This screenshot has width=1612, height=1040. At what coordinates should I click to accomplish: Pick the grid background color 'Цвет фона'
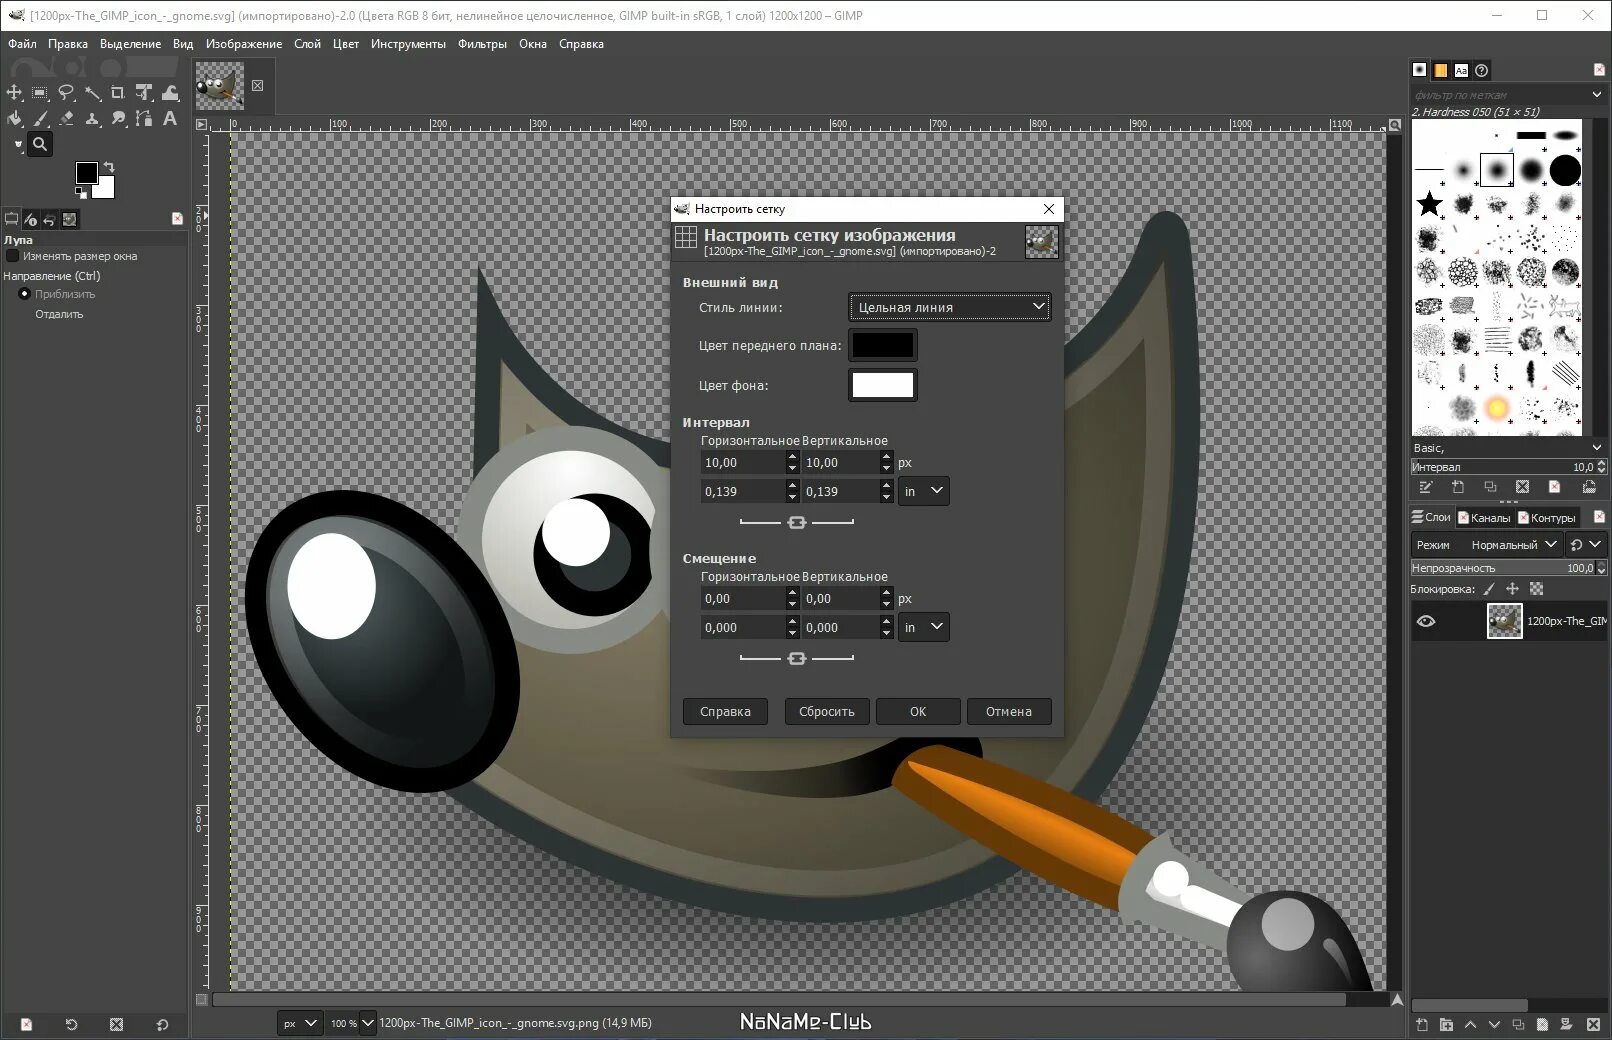tap(882, 385)
